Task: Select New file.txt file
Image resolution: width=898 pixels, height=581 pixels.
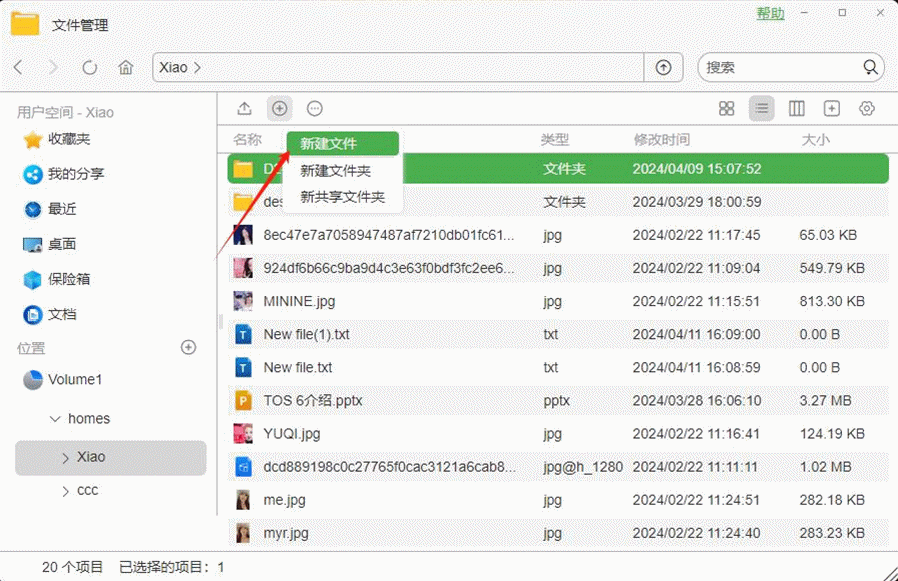Action: pos(558,367)
